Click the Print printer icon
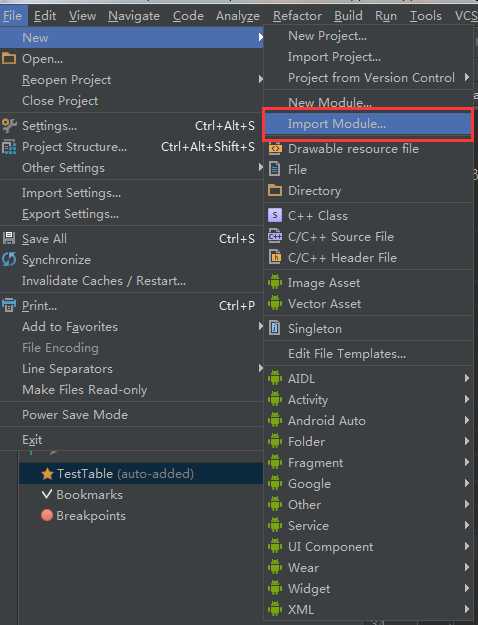478x625 pixels. [x=9, y=305]
